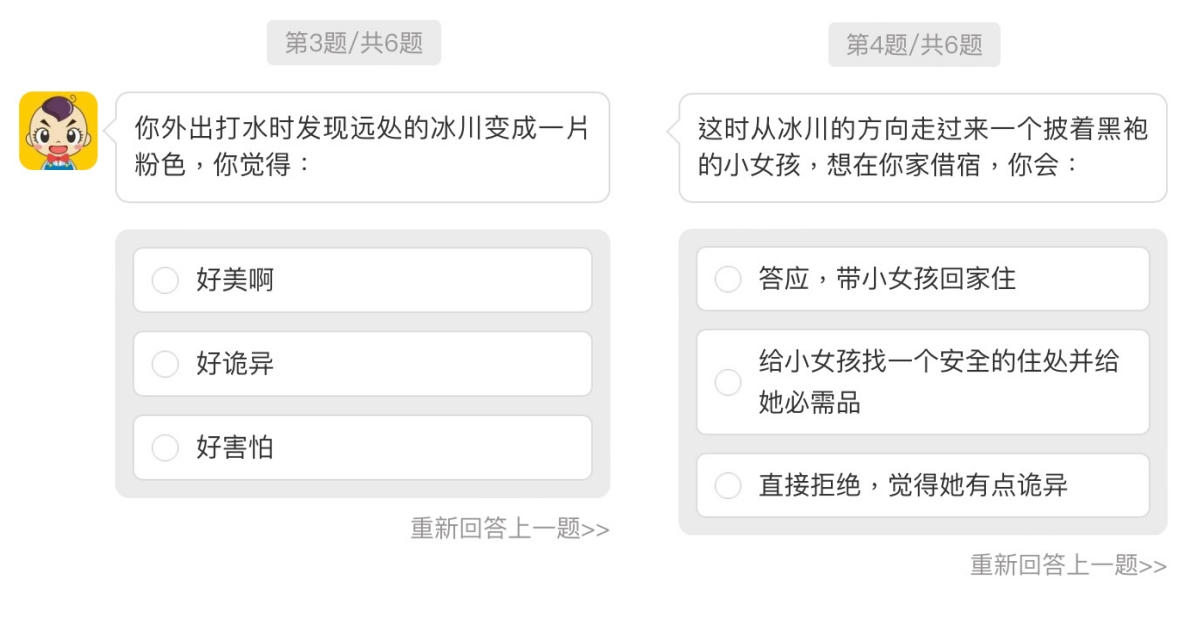Click the 第3题/共6题 progress label
Viewport: 1200px width, 628px height.
354,43
